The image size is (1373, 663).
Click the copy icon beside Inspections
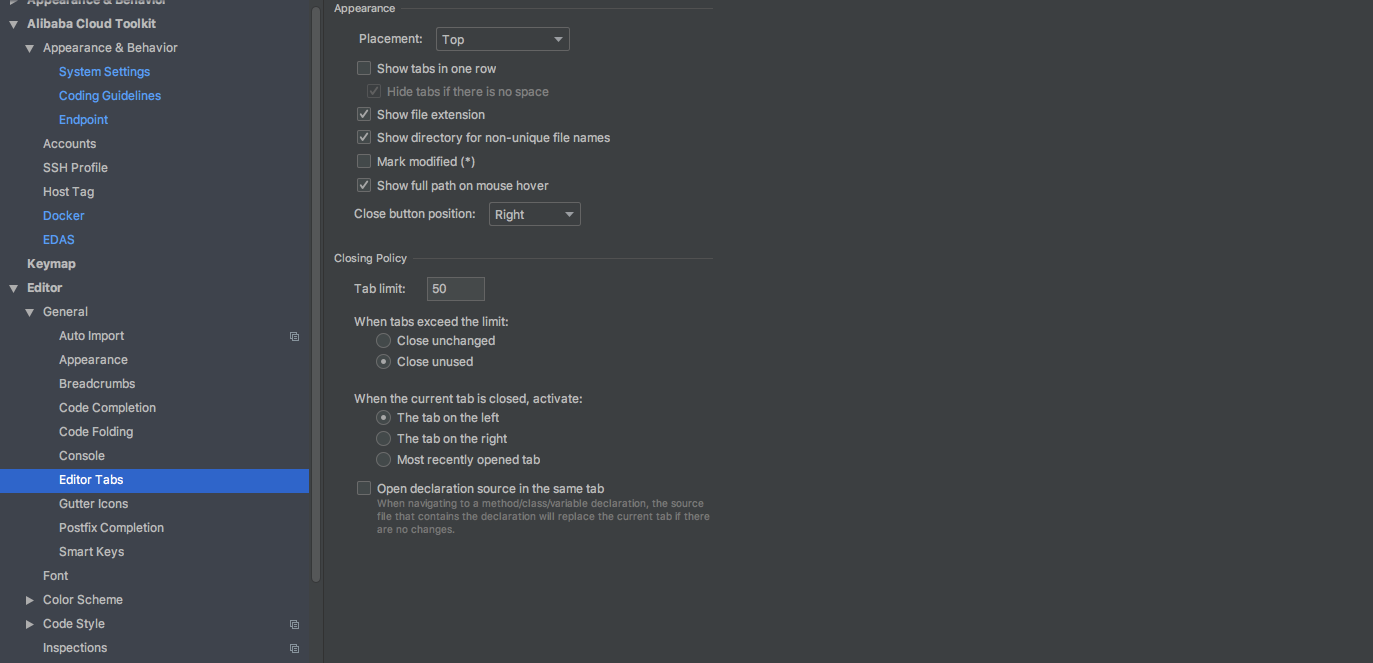click(294, 648)
